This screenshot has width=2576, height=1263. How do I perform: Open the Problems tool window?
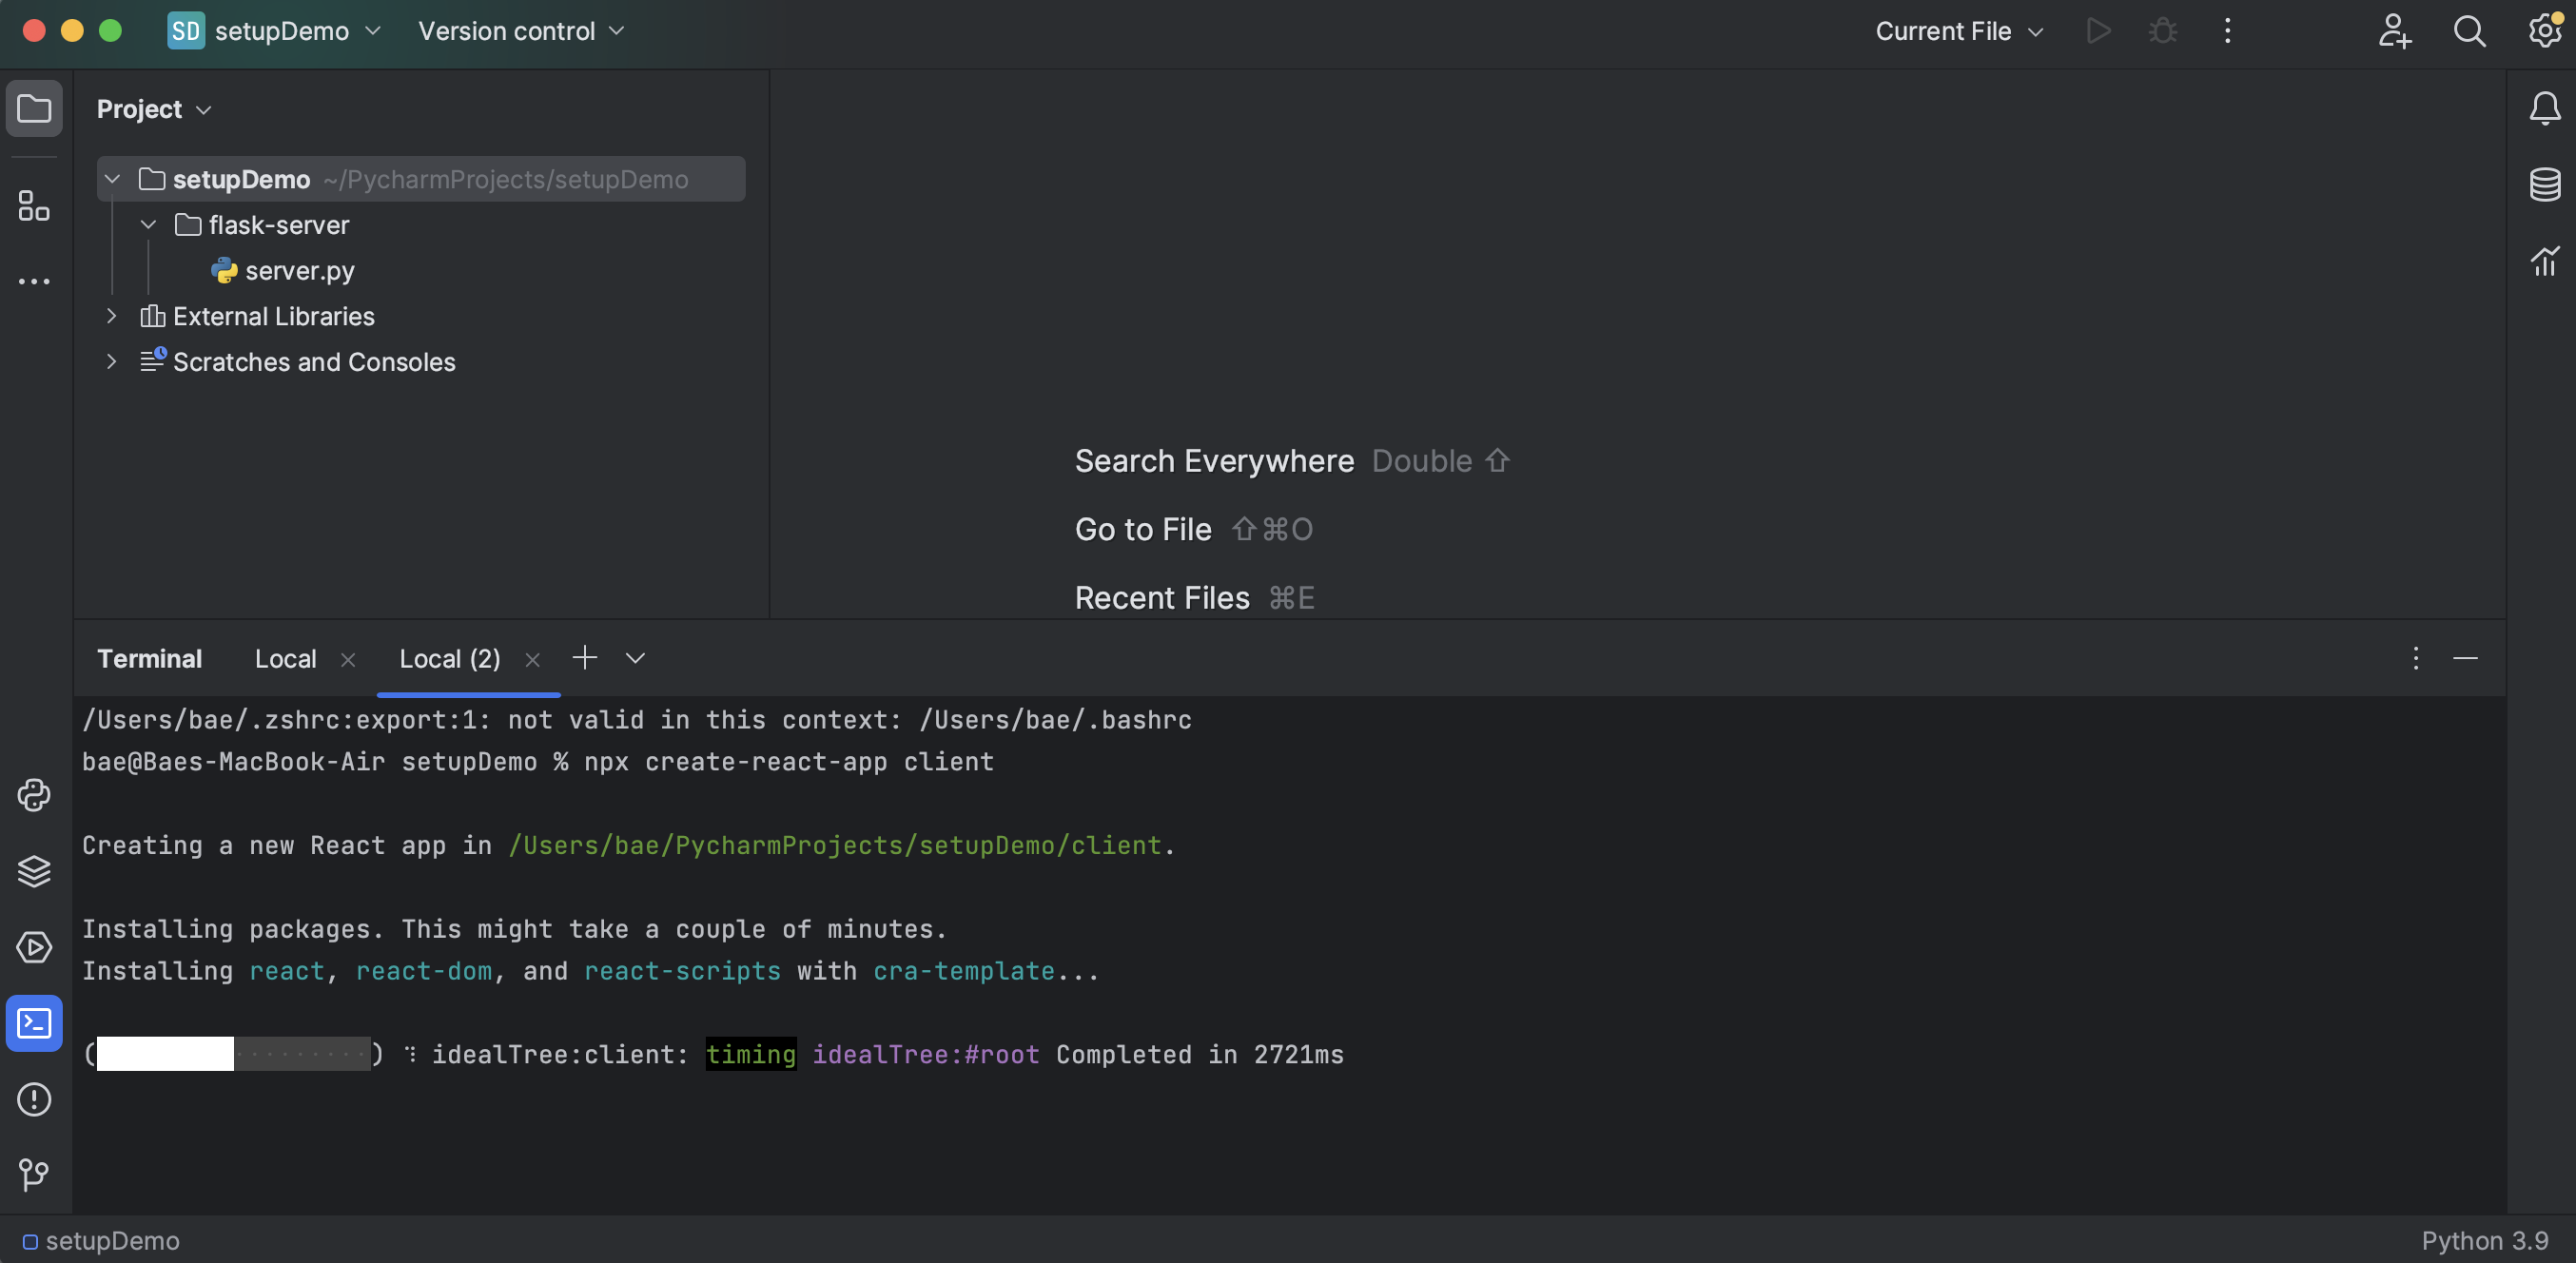click(34, 1099)
